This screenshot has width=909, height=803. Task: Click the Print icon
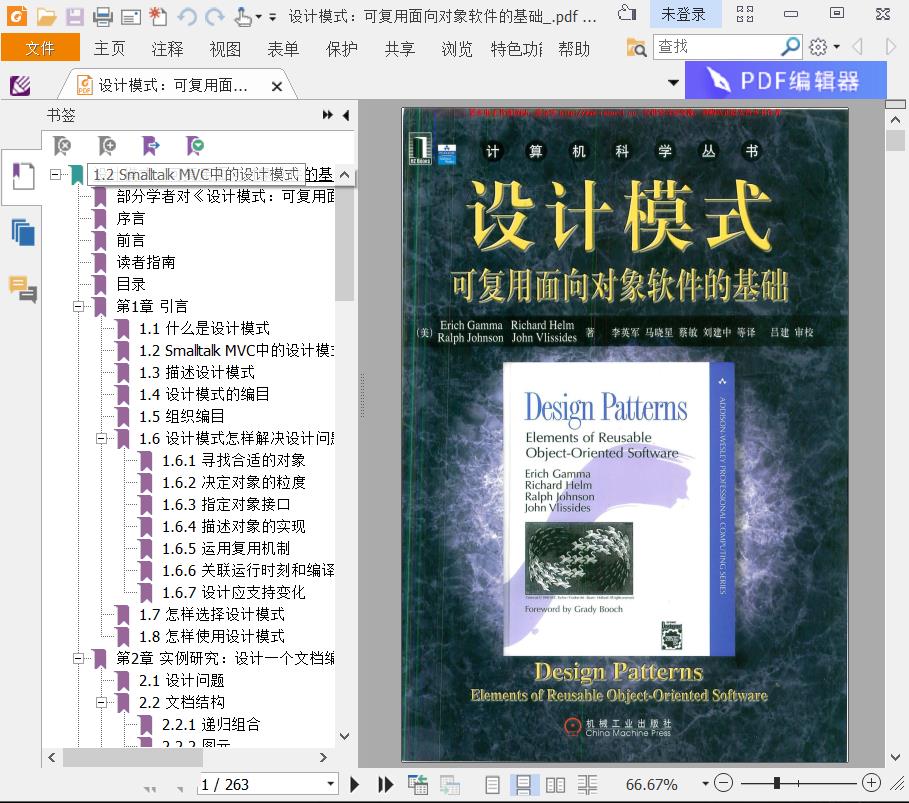[x=103, y=16]
